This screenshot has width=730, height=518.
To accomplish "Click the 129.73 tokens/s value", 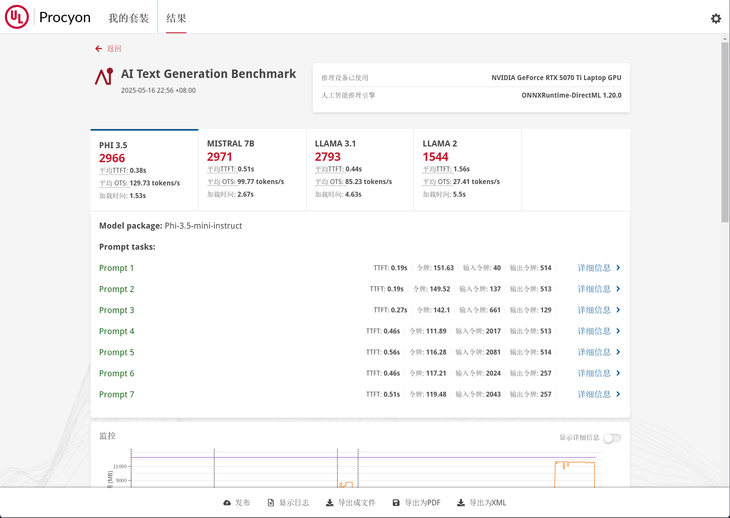I will (x=155, y=183).
